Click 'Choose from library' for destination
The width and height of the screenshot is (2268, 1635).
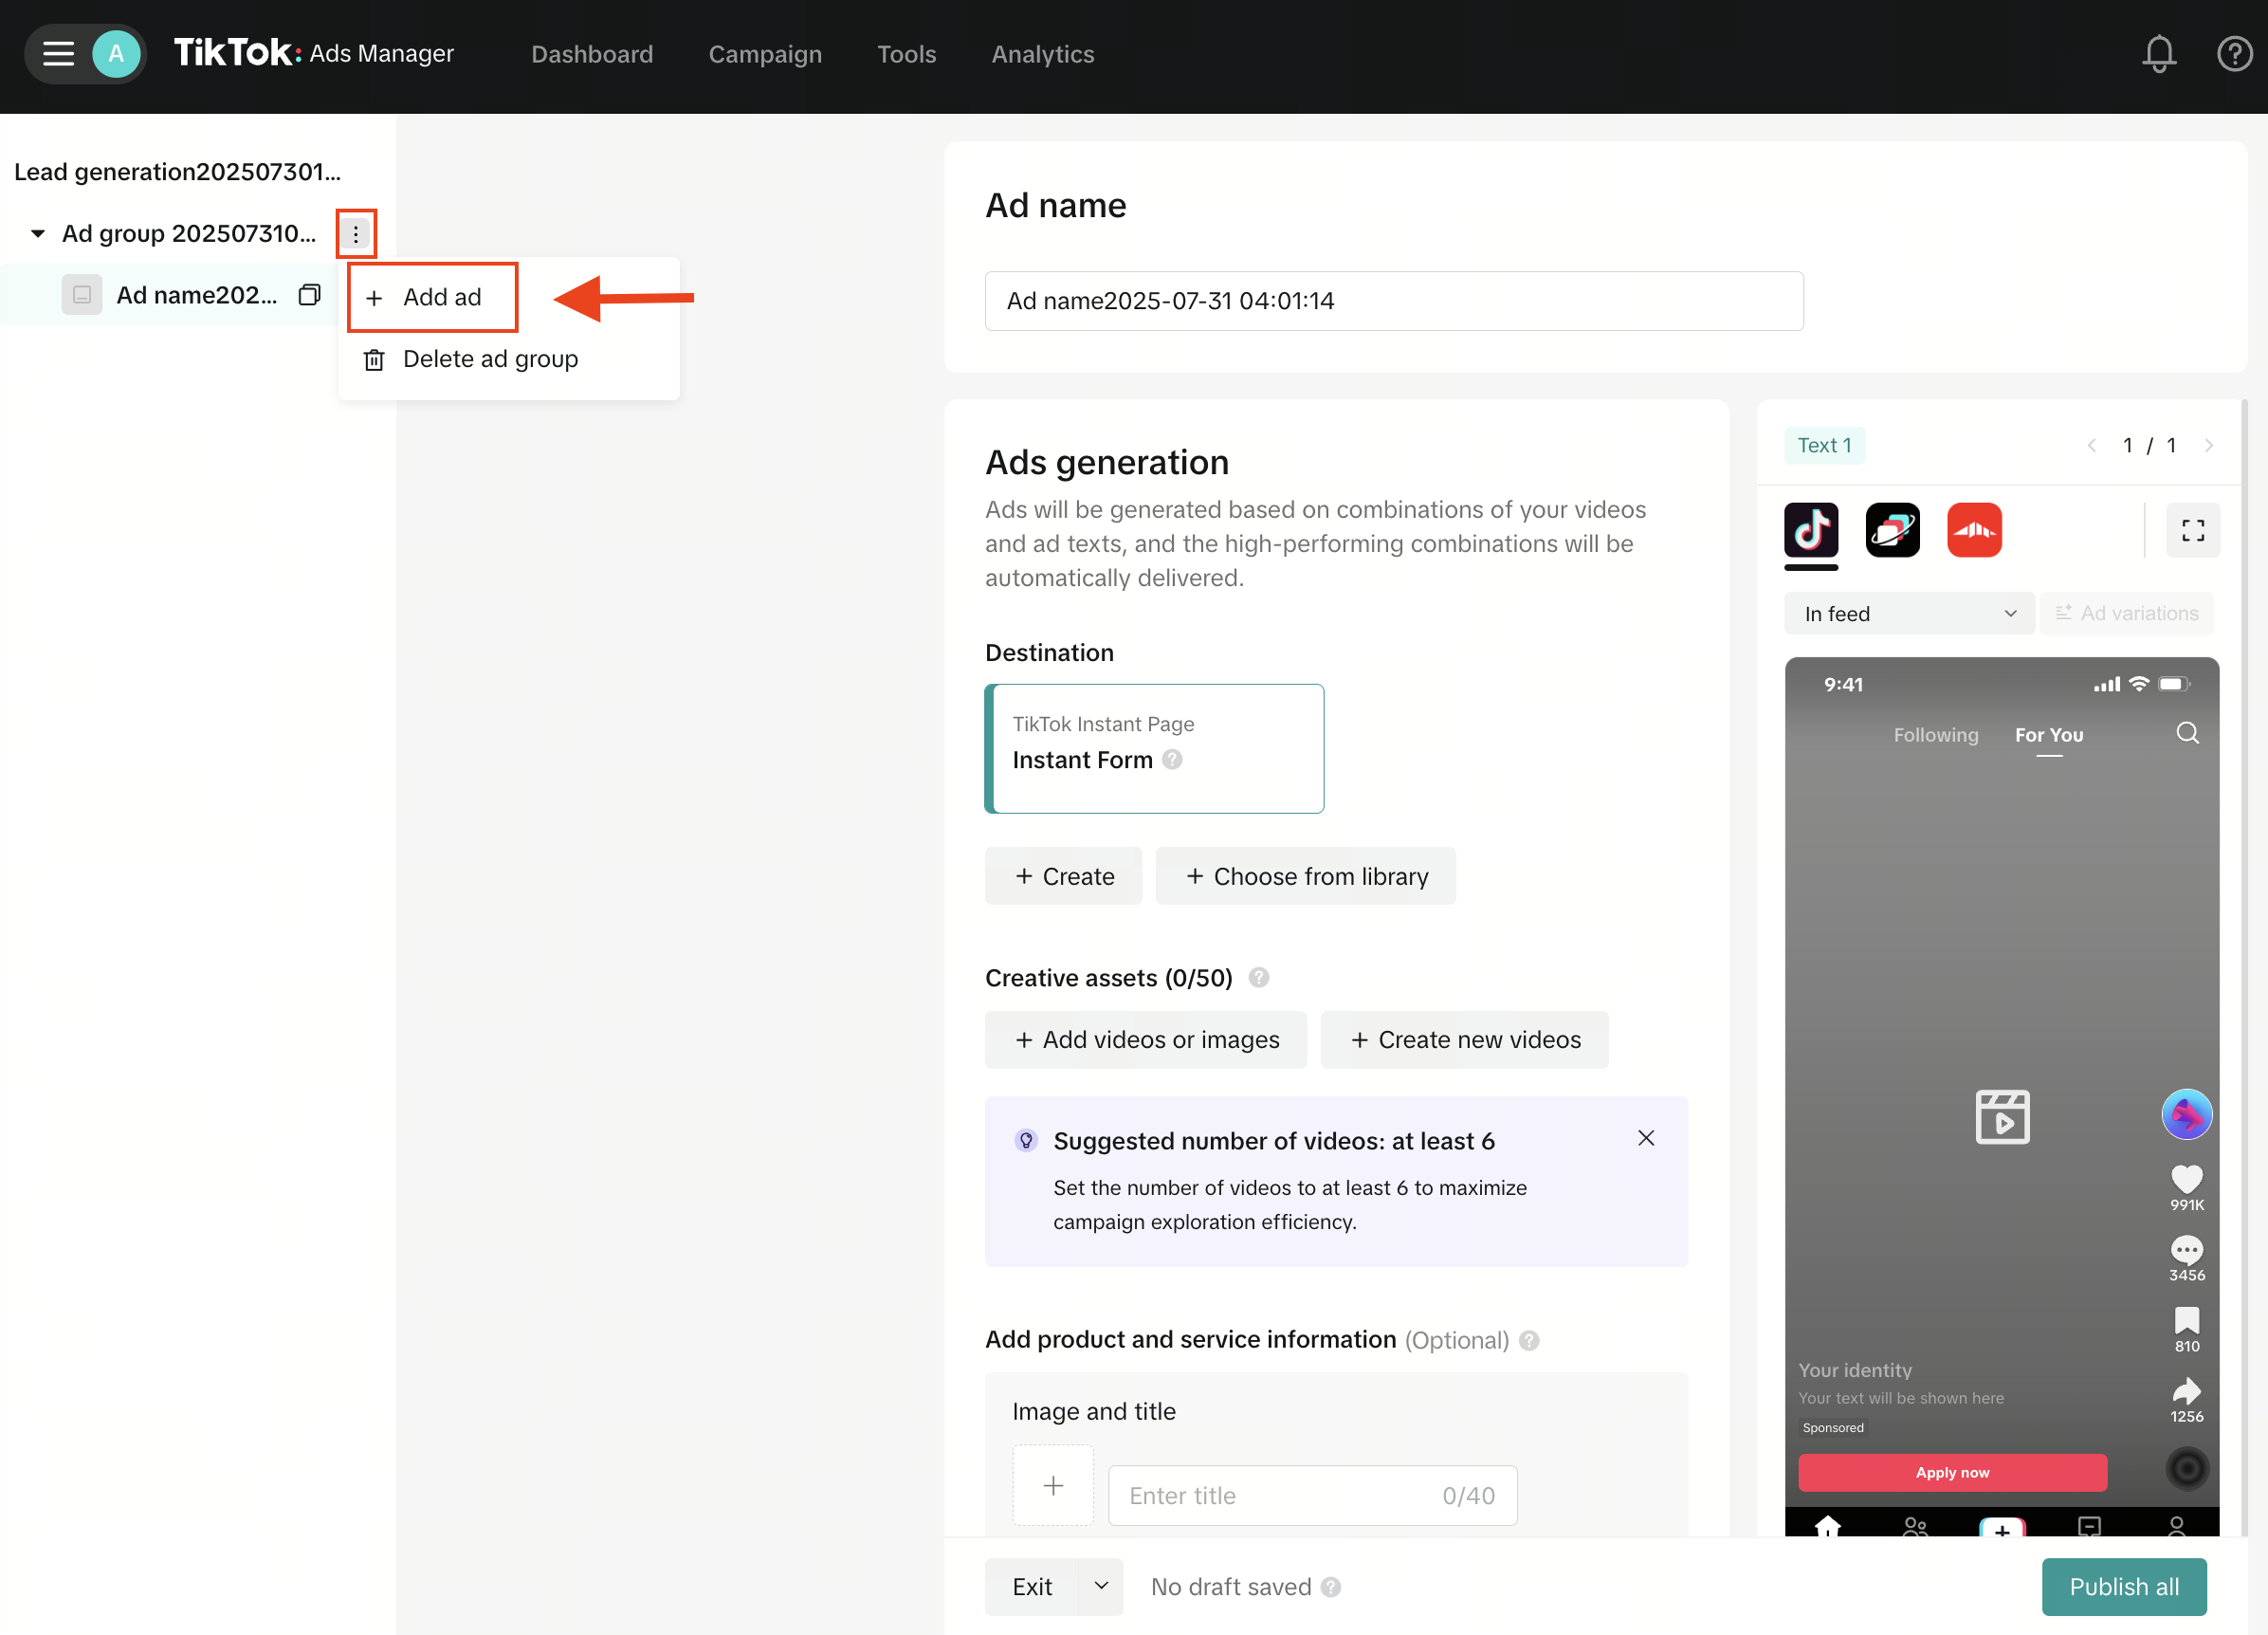tap(1305, 876)
